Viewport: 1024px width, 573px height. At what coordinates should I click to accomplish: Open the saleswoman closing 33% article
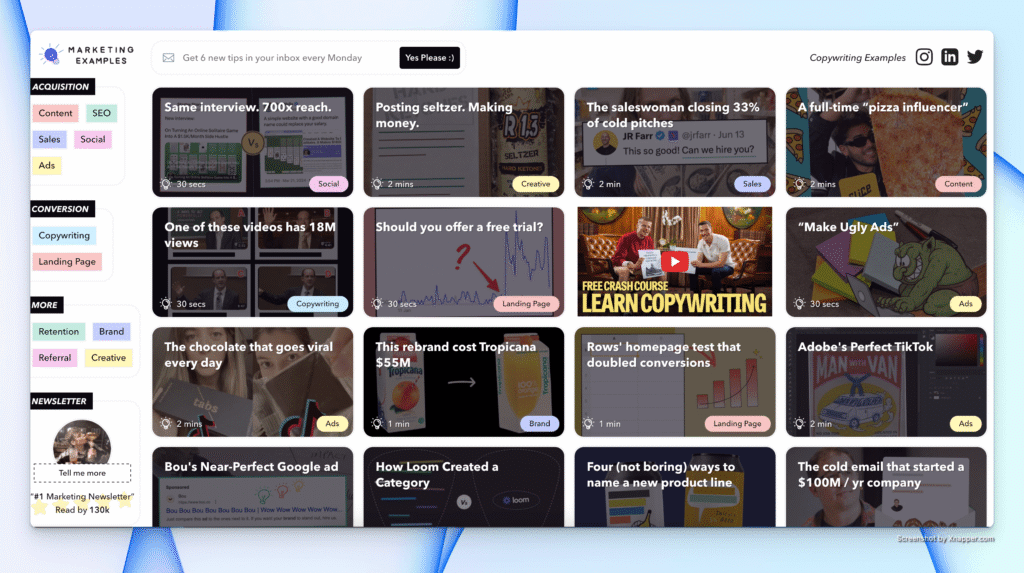point(675,142)
